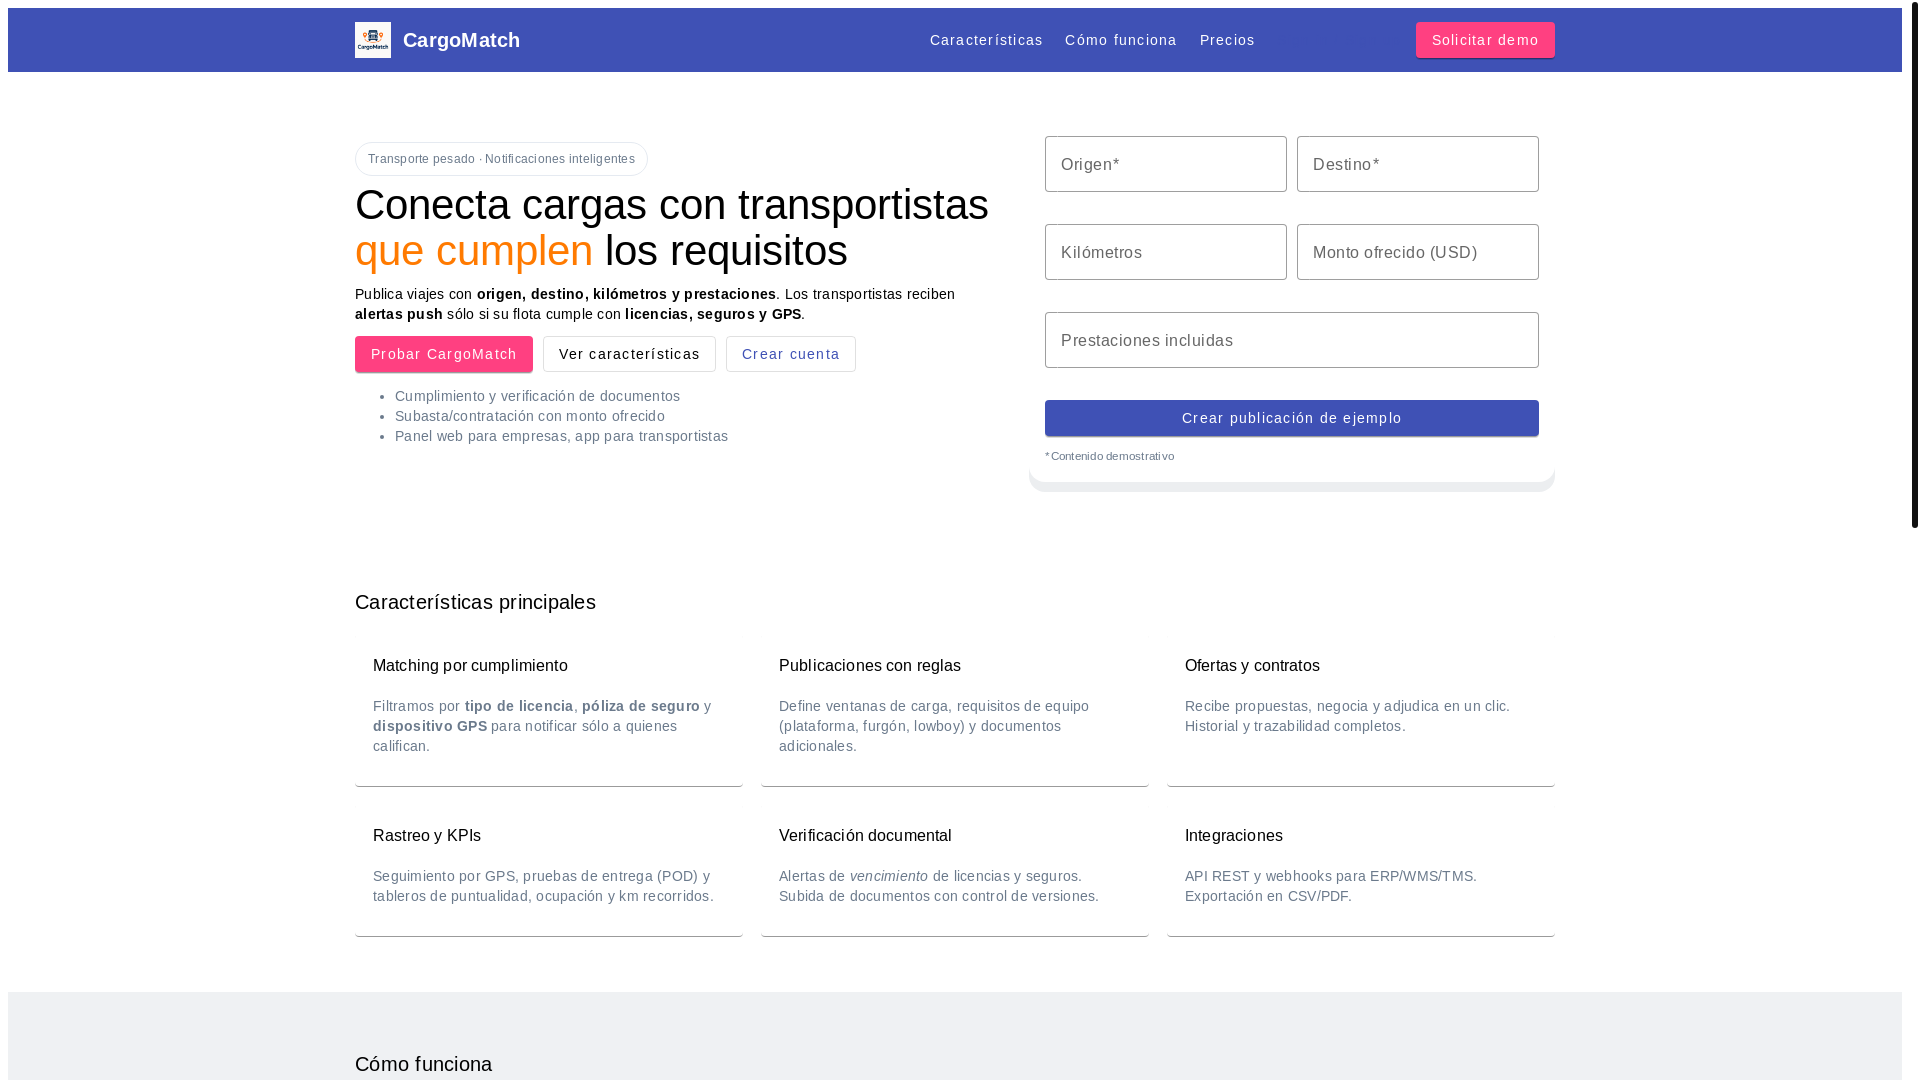Open the Características menu item

[986, 40]
